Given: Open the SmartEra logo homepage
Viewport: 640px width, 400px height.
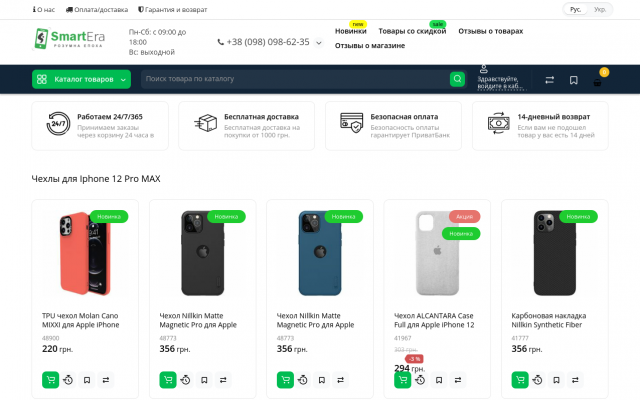Looking at the screenshot, I should [x=69, y=39].
